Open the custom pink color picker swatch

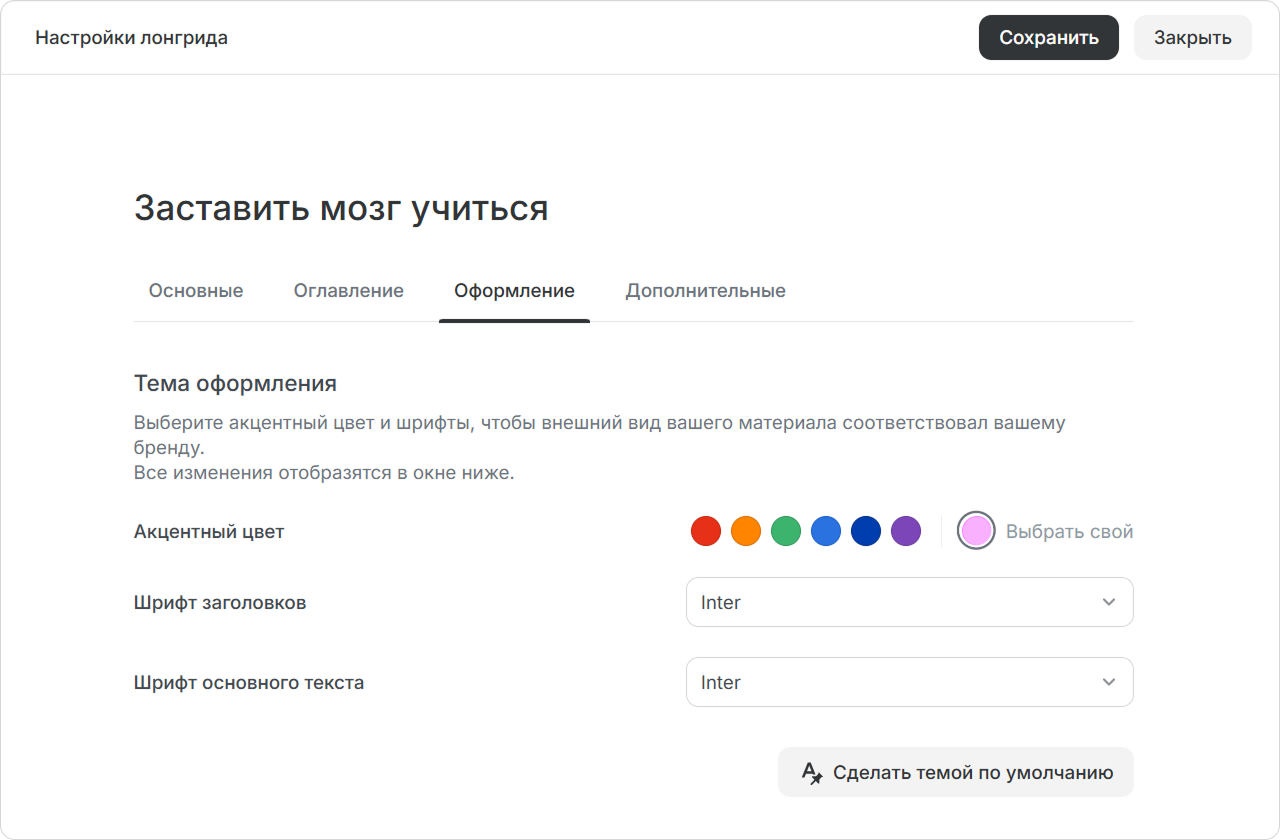click(976, 531)
